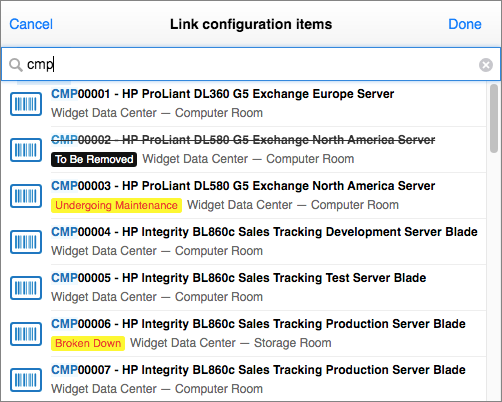The width and height of the screenshot is (502, 402).
Task: Click the location line under CMP00001
Action: coord(157,113)
